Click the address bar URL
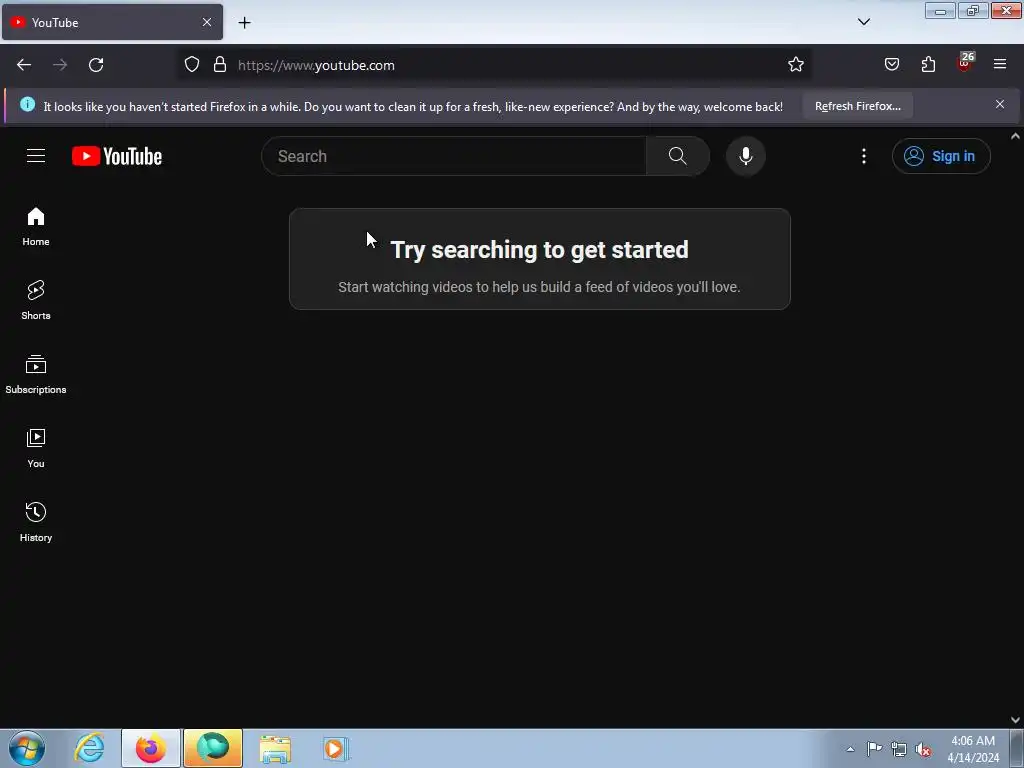The width and height of the screenshot is (1024, 768). click(316, 65)
